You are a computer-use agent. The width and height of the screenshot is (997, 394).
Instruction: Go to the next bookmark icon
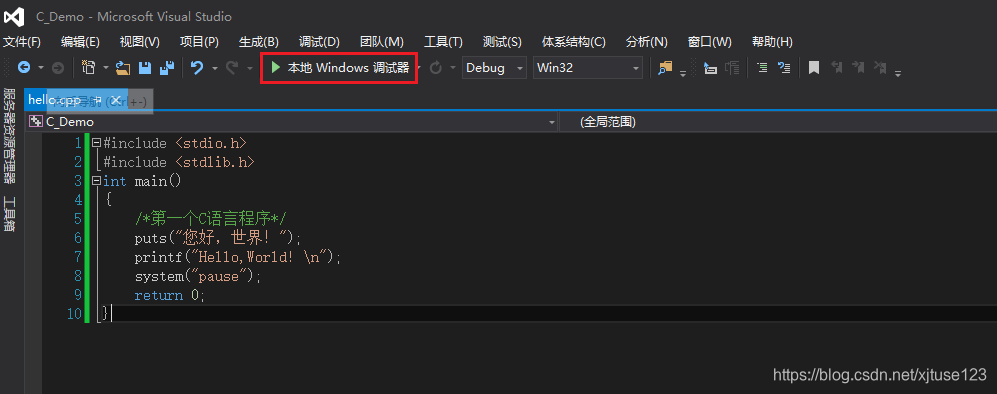(858, 67)
